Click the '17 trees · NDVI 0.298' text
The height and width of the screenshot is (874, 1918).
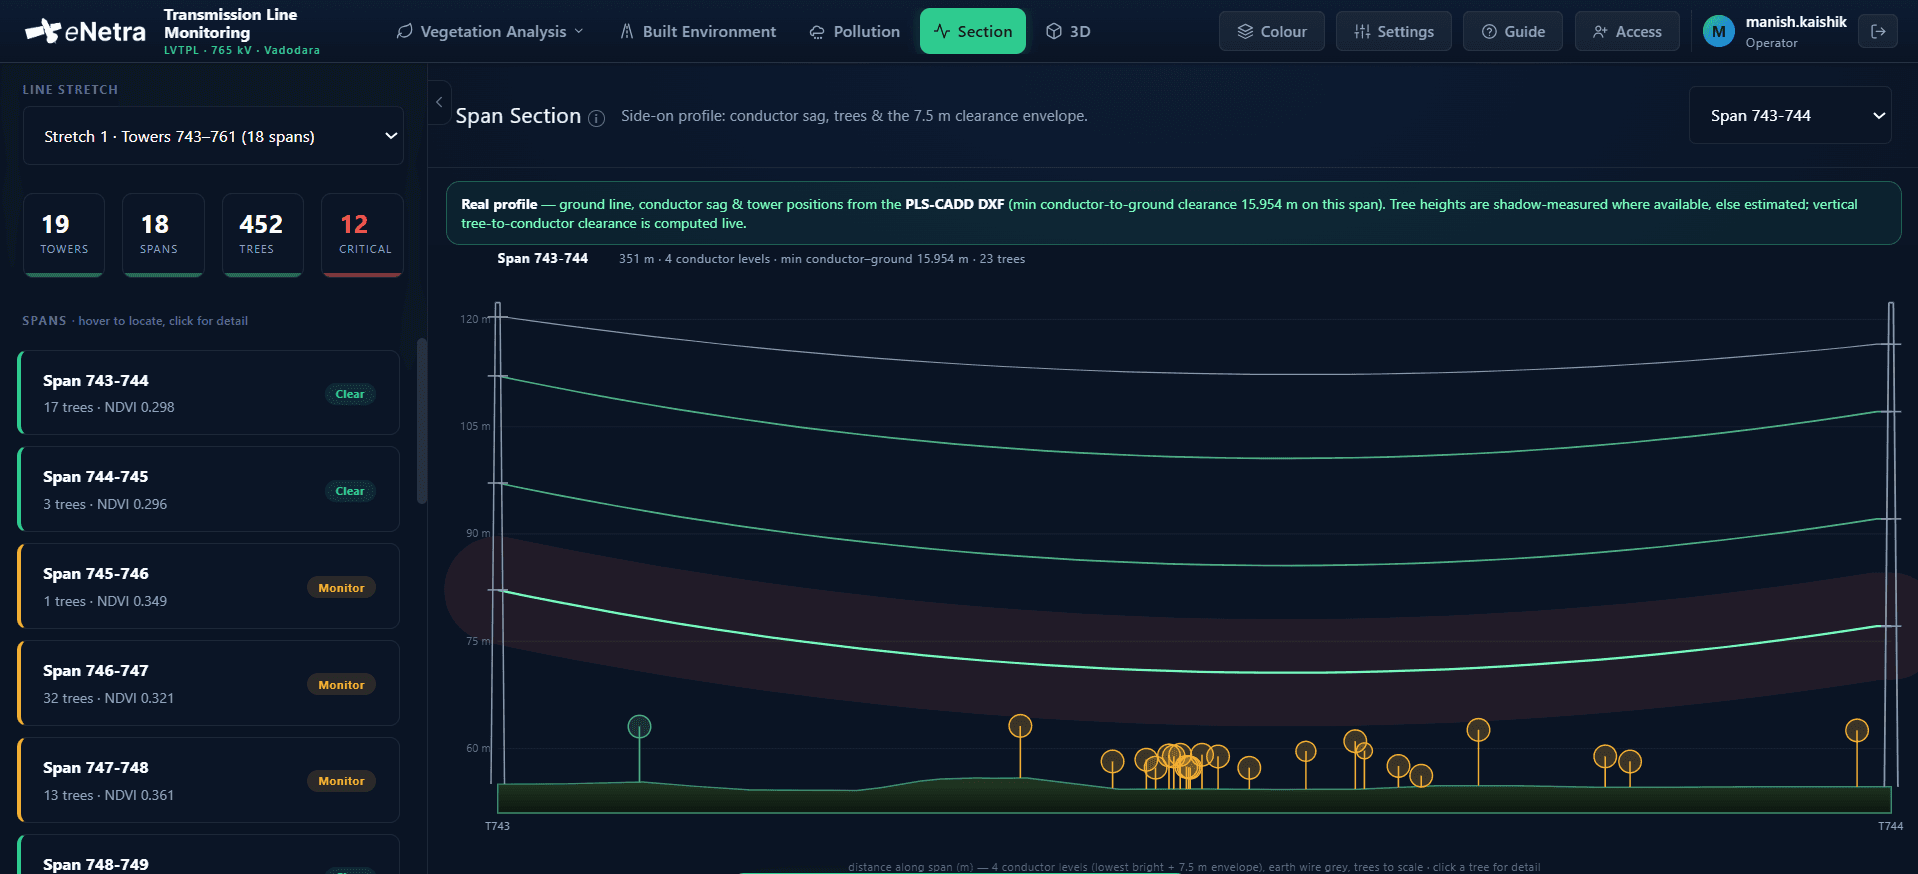coord(109,407)
